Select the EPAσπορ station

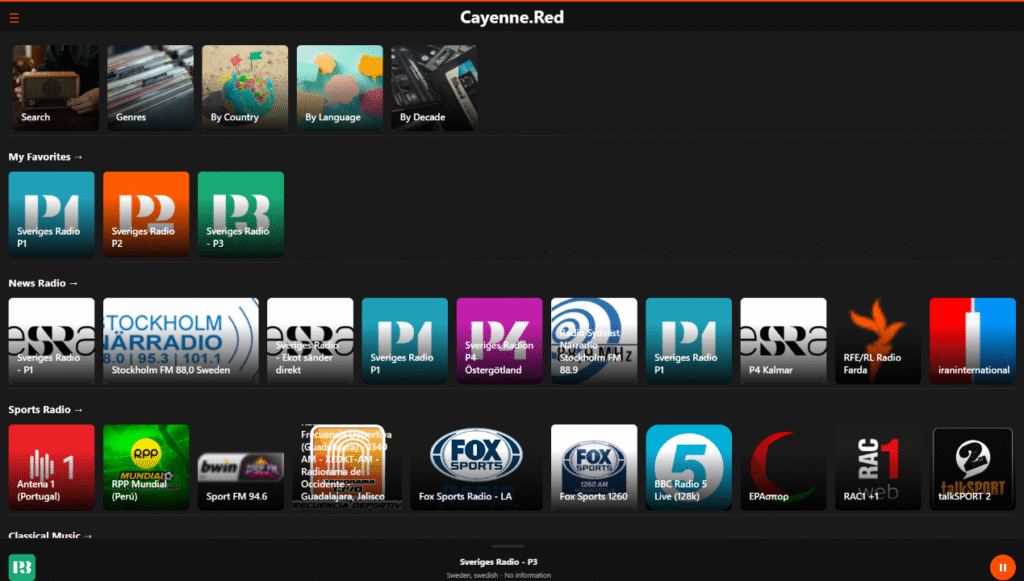[x=784, y=467]
